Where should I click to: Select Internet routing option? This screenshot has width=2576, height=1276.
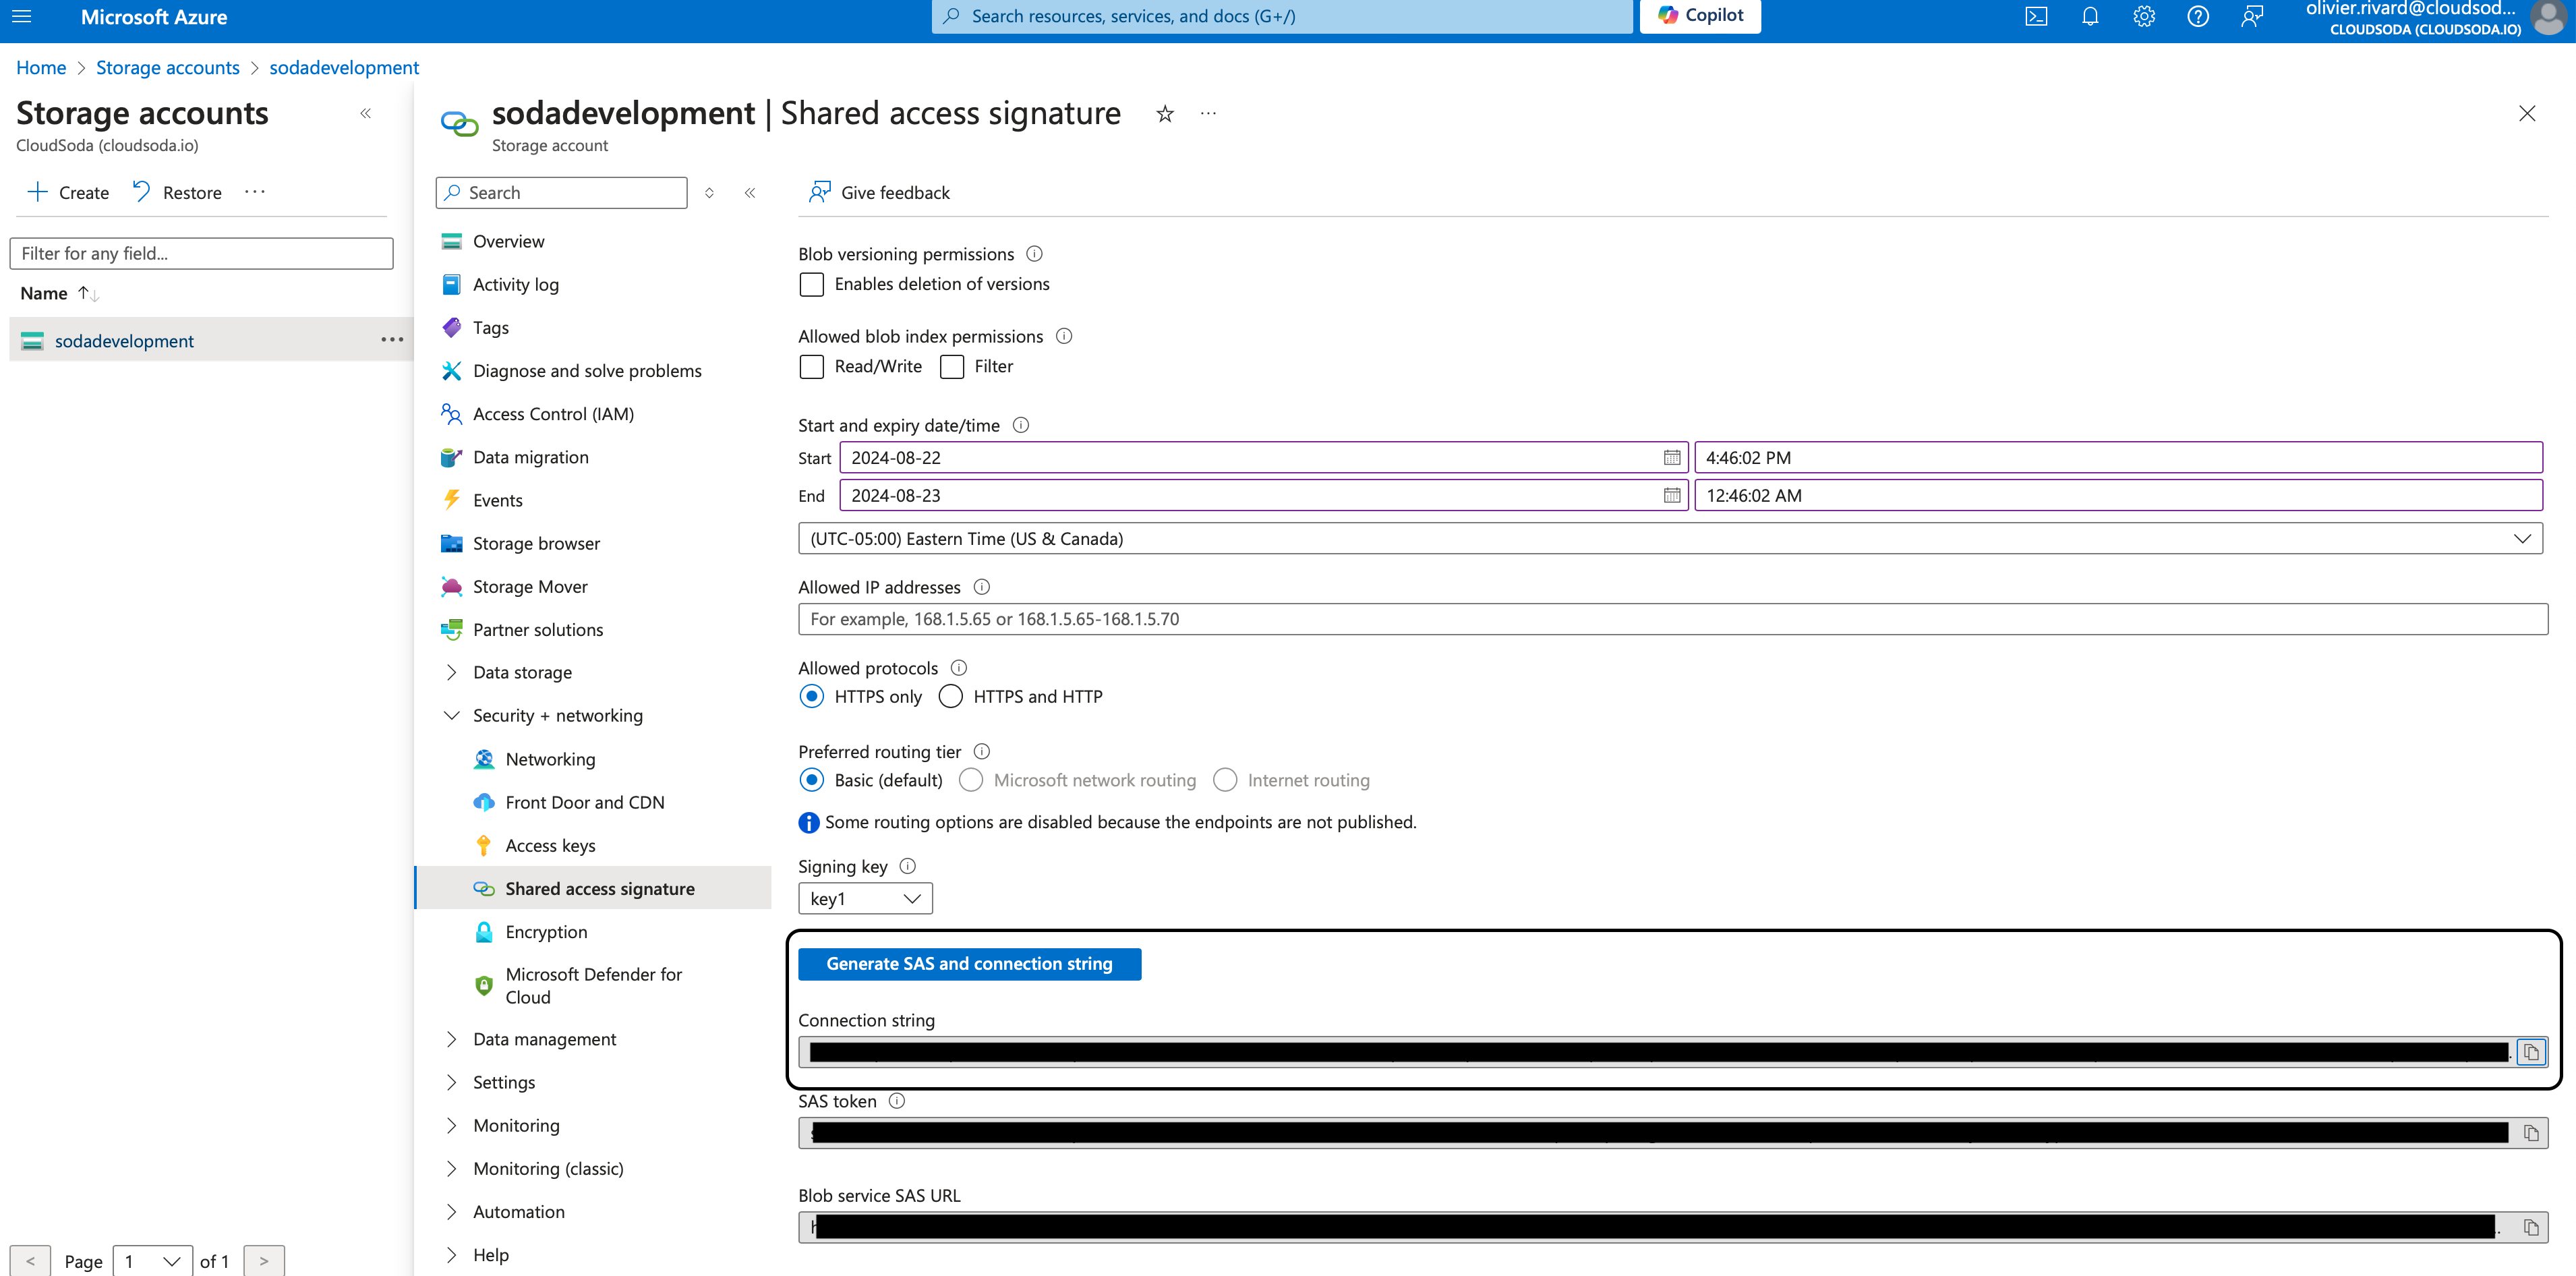tap(1225, 780)
